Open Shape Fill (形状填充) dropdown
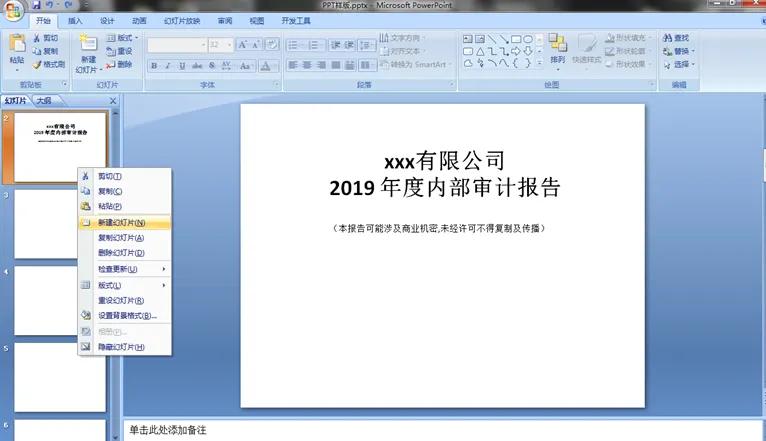This screenshot has width=766, height=441. pos(627,38)
